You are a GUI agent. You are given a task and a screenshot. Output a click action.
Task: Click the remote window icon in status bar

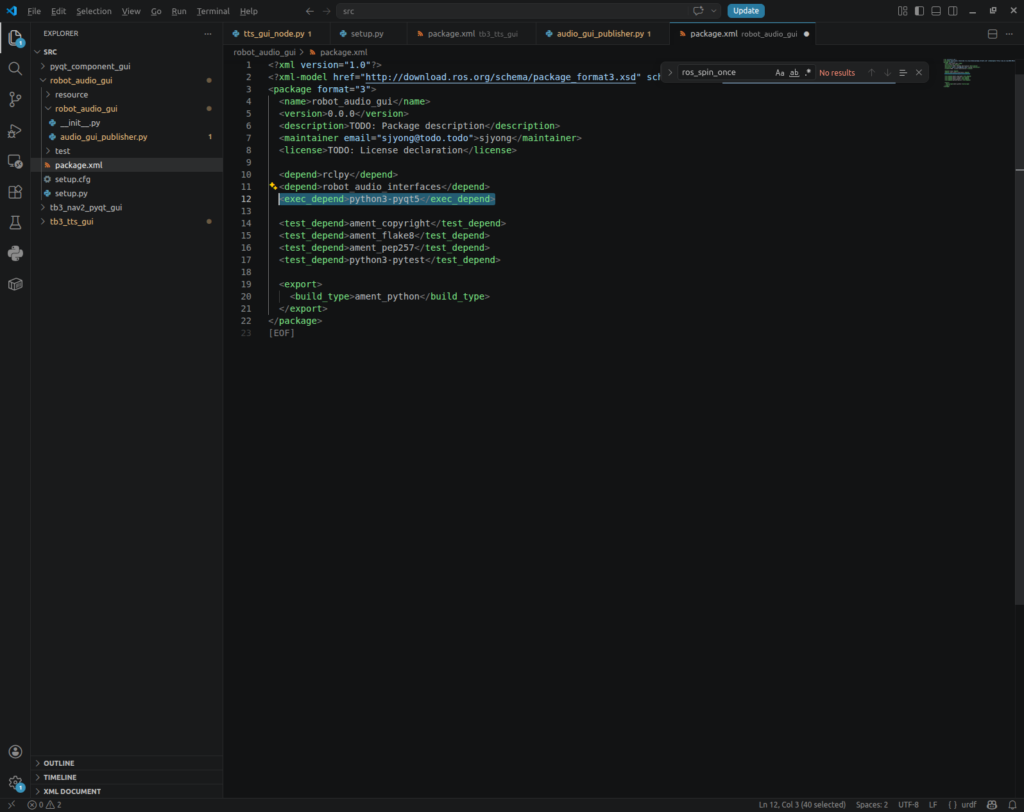pyautogui.click(x=11, y=805)
